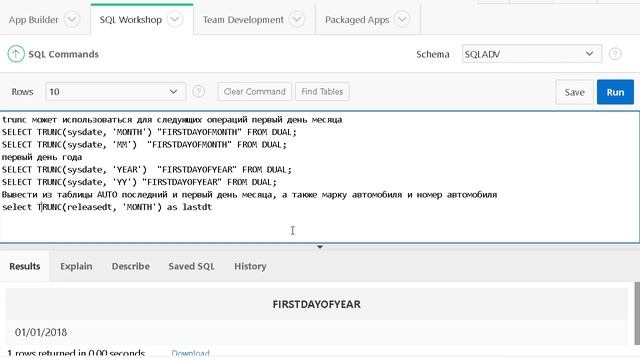This screenshot has width=640, height=360.
Task: Click line with TRUNC(sysdate, 'MM')
Action: [x=144, y=144]
